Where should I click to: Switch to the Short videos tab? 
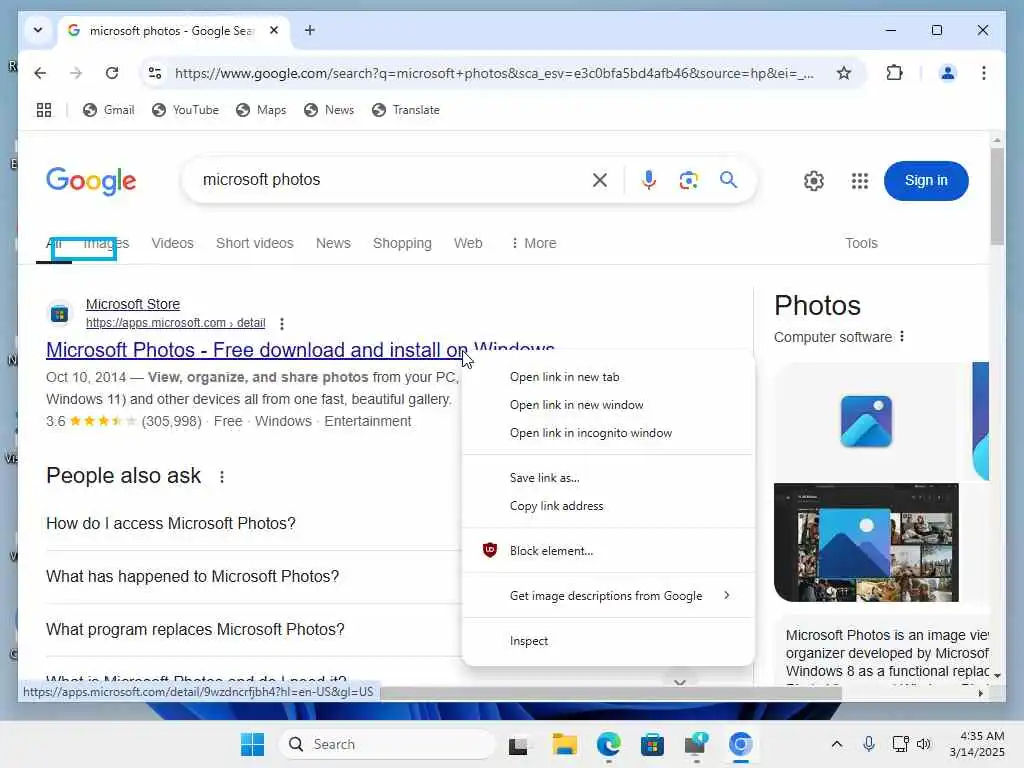coord(255,243)
